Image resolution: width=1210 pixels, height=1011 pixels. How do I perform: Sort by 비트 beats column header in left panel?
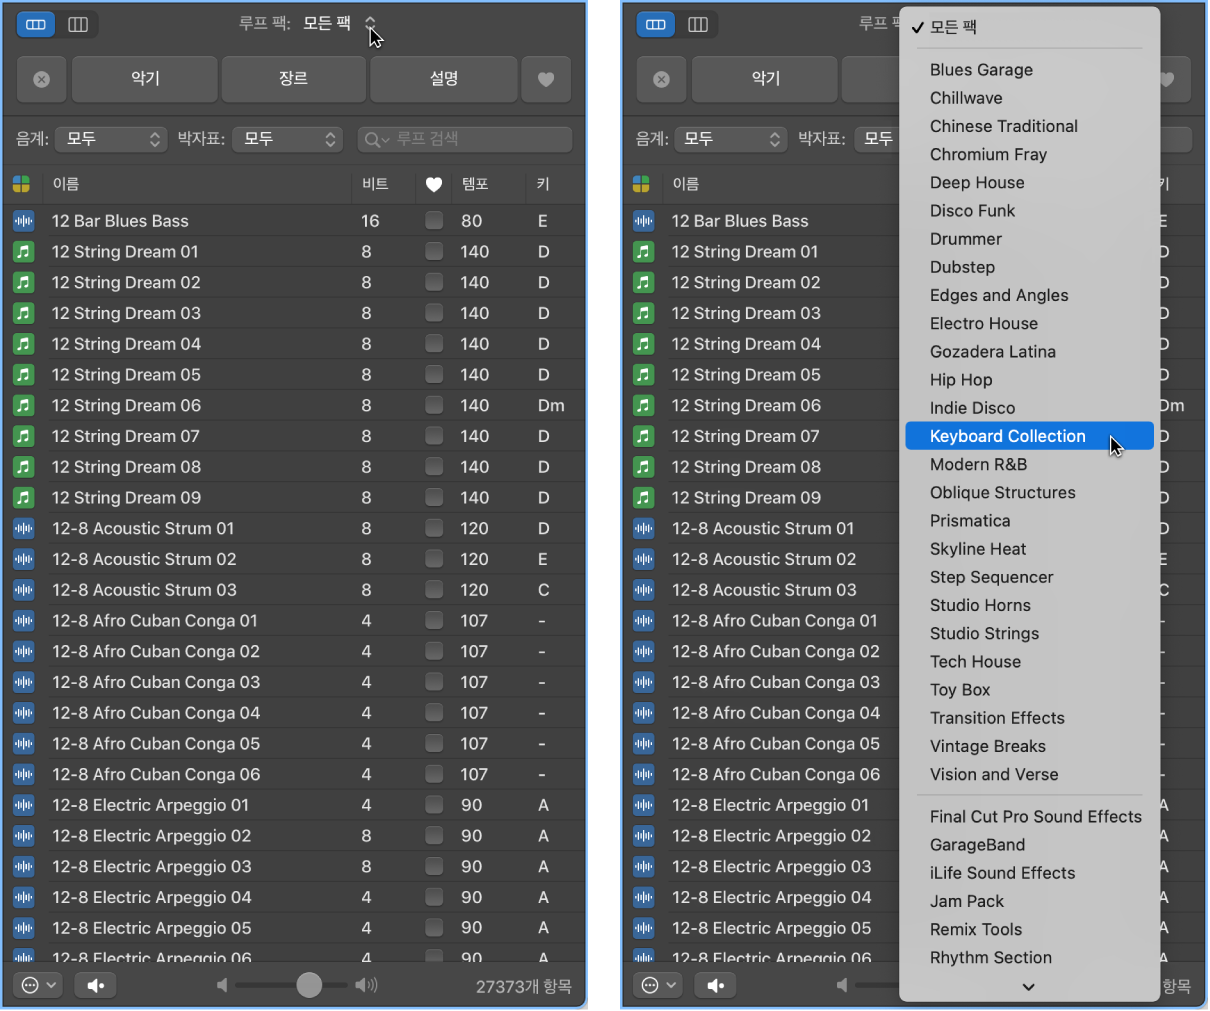tap(375, 184)
